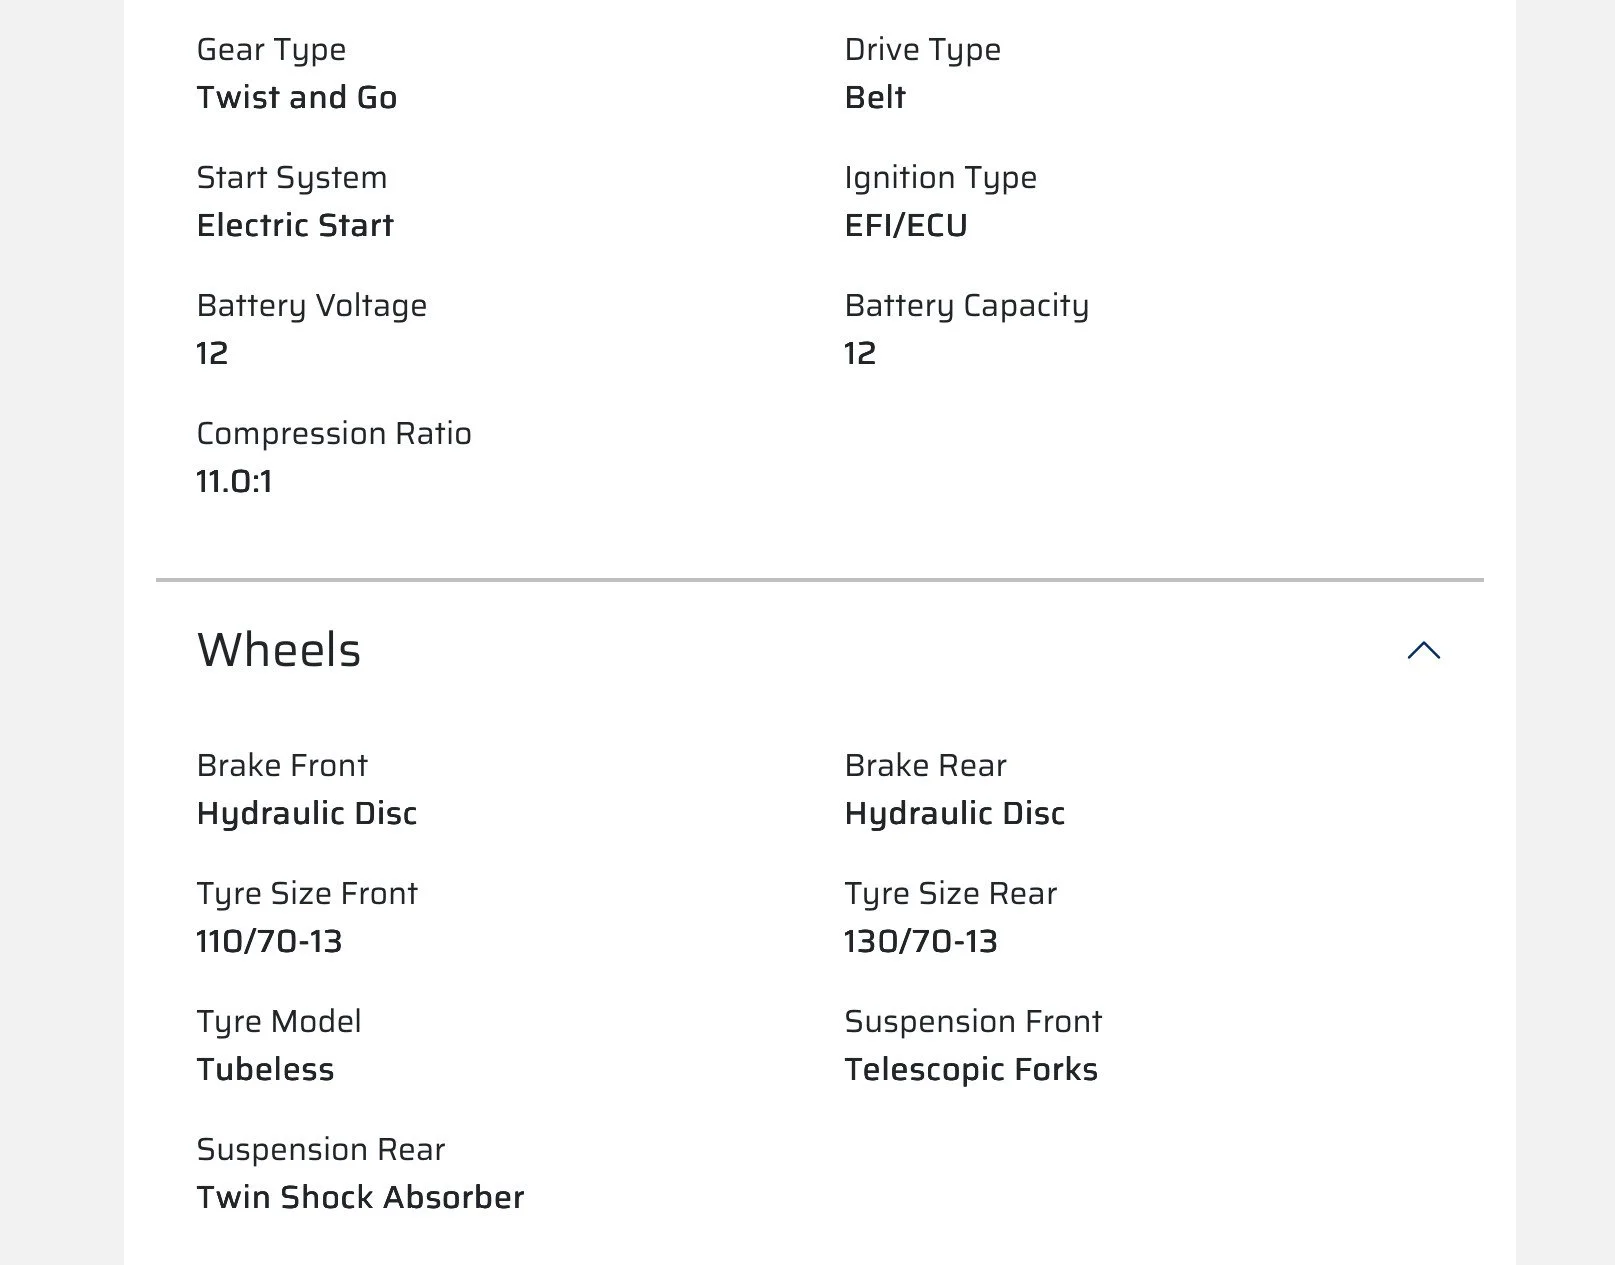Image resolution: width=1615 pixels, height=1265 pixels.
Task: Select the Belt drive type value
Action: [x=875, y=97]
